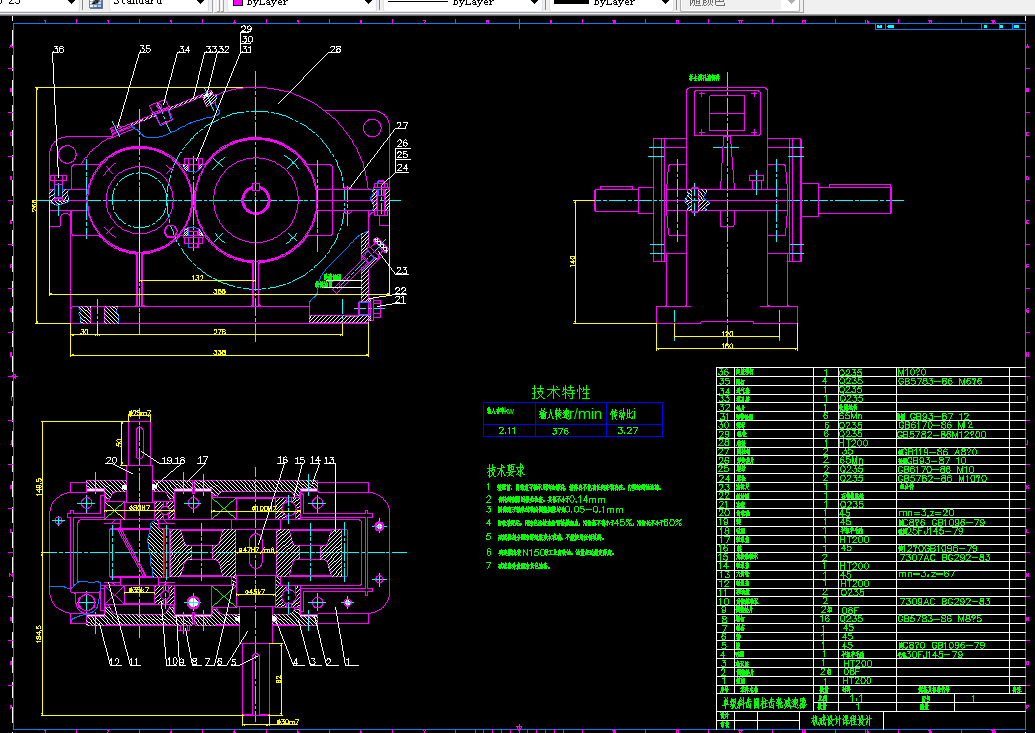The width and height of the screenshot is (1035, 733).
Task: Click part balloon number 27
Action: (402, 125)
